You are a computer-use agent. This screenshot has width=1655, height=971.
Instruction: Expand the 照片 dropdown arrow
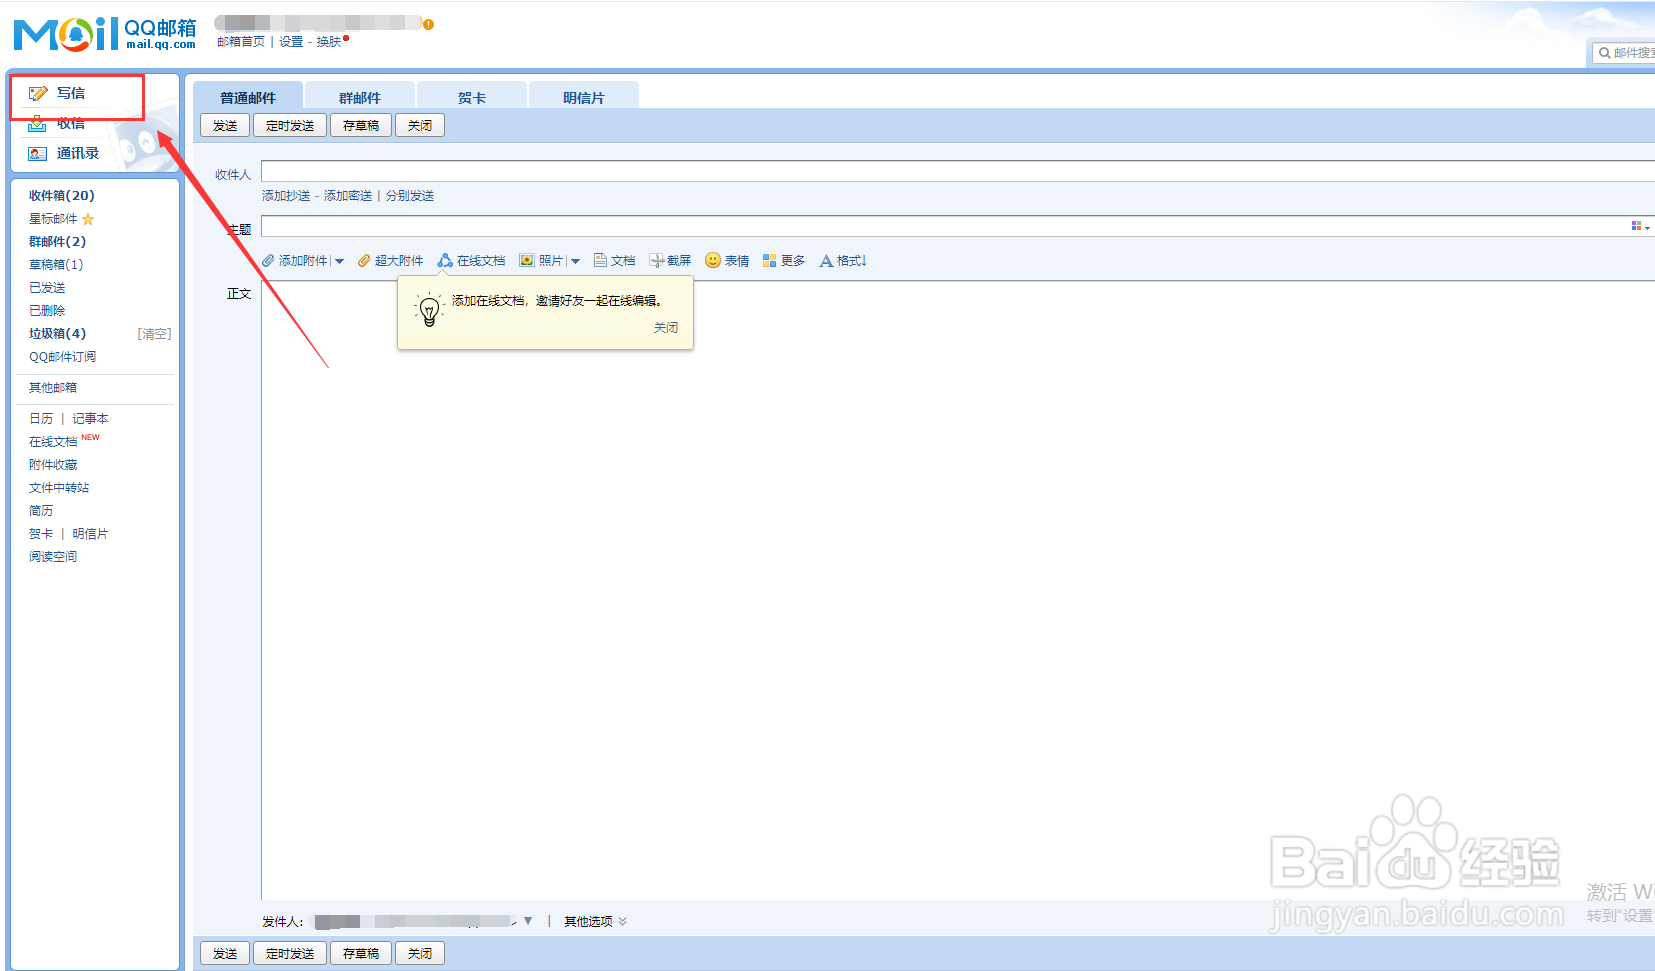pos(575,262)
